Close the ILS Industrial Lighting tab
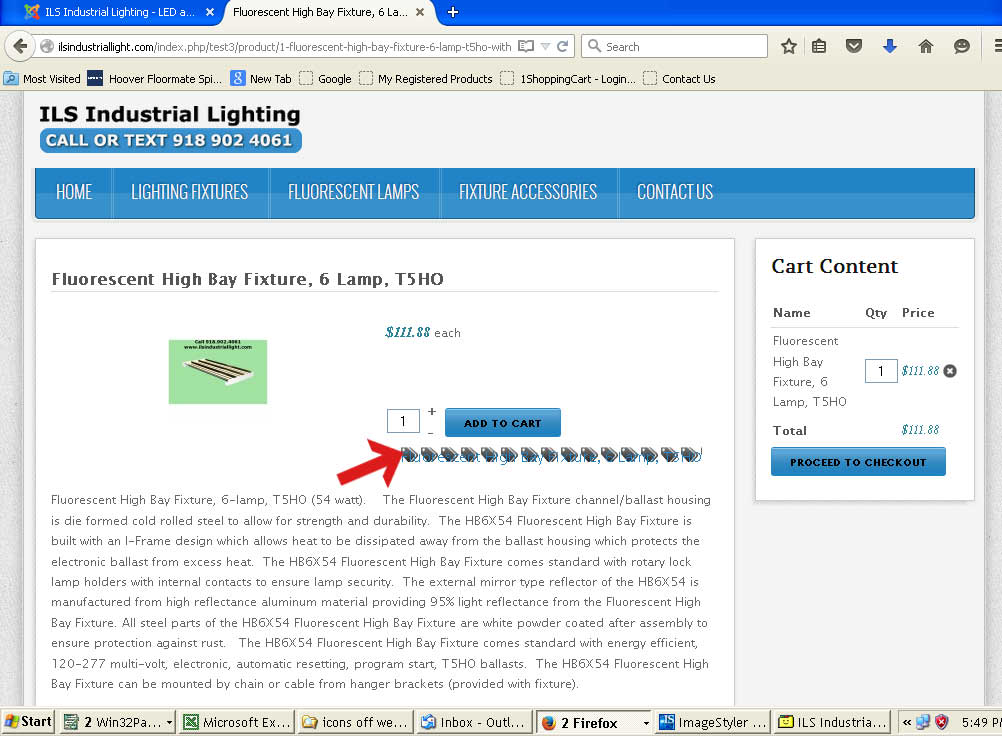The height and width of the screenshot is (736, 1002). [x=210, y=12]
